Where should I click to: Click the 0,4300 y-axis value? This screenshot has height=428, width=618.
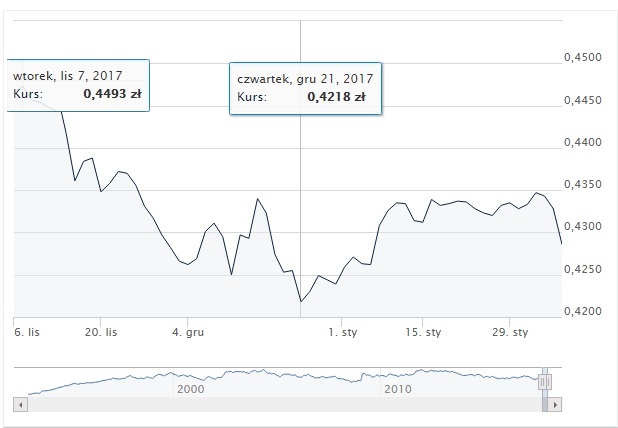[x=583, y=226]
